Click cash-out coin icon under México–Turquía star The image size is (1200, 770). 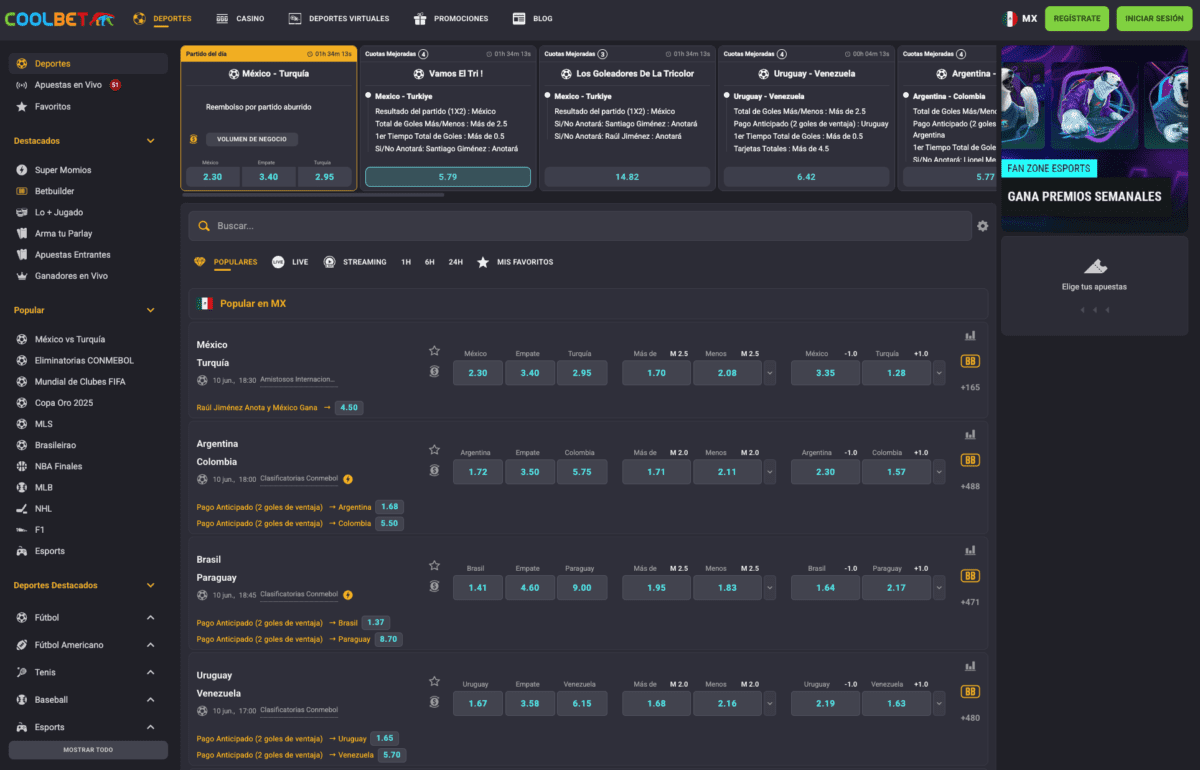pyautogui.click(x=434, y=371)
